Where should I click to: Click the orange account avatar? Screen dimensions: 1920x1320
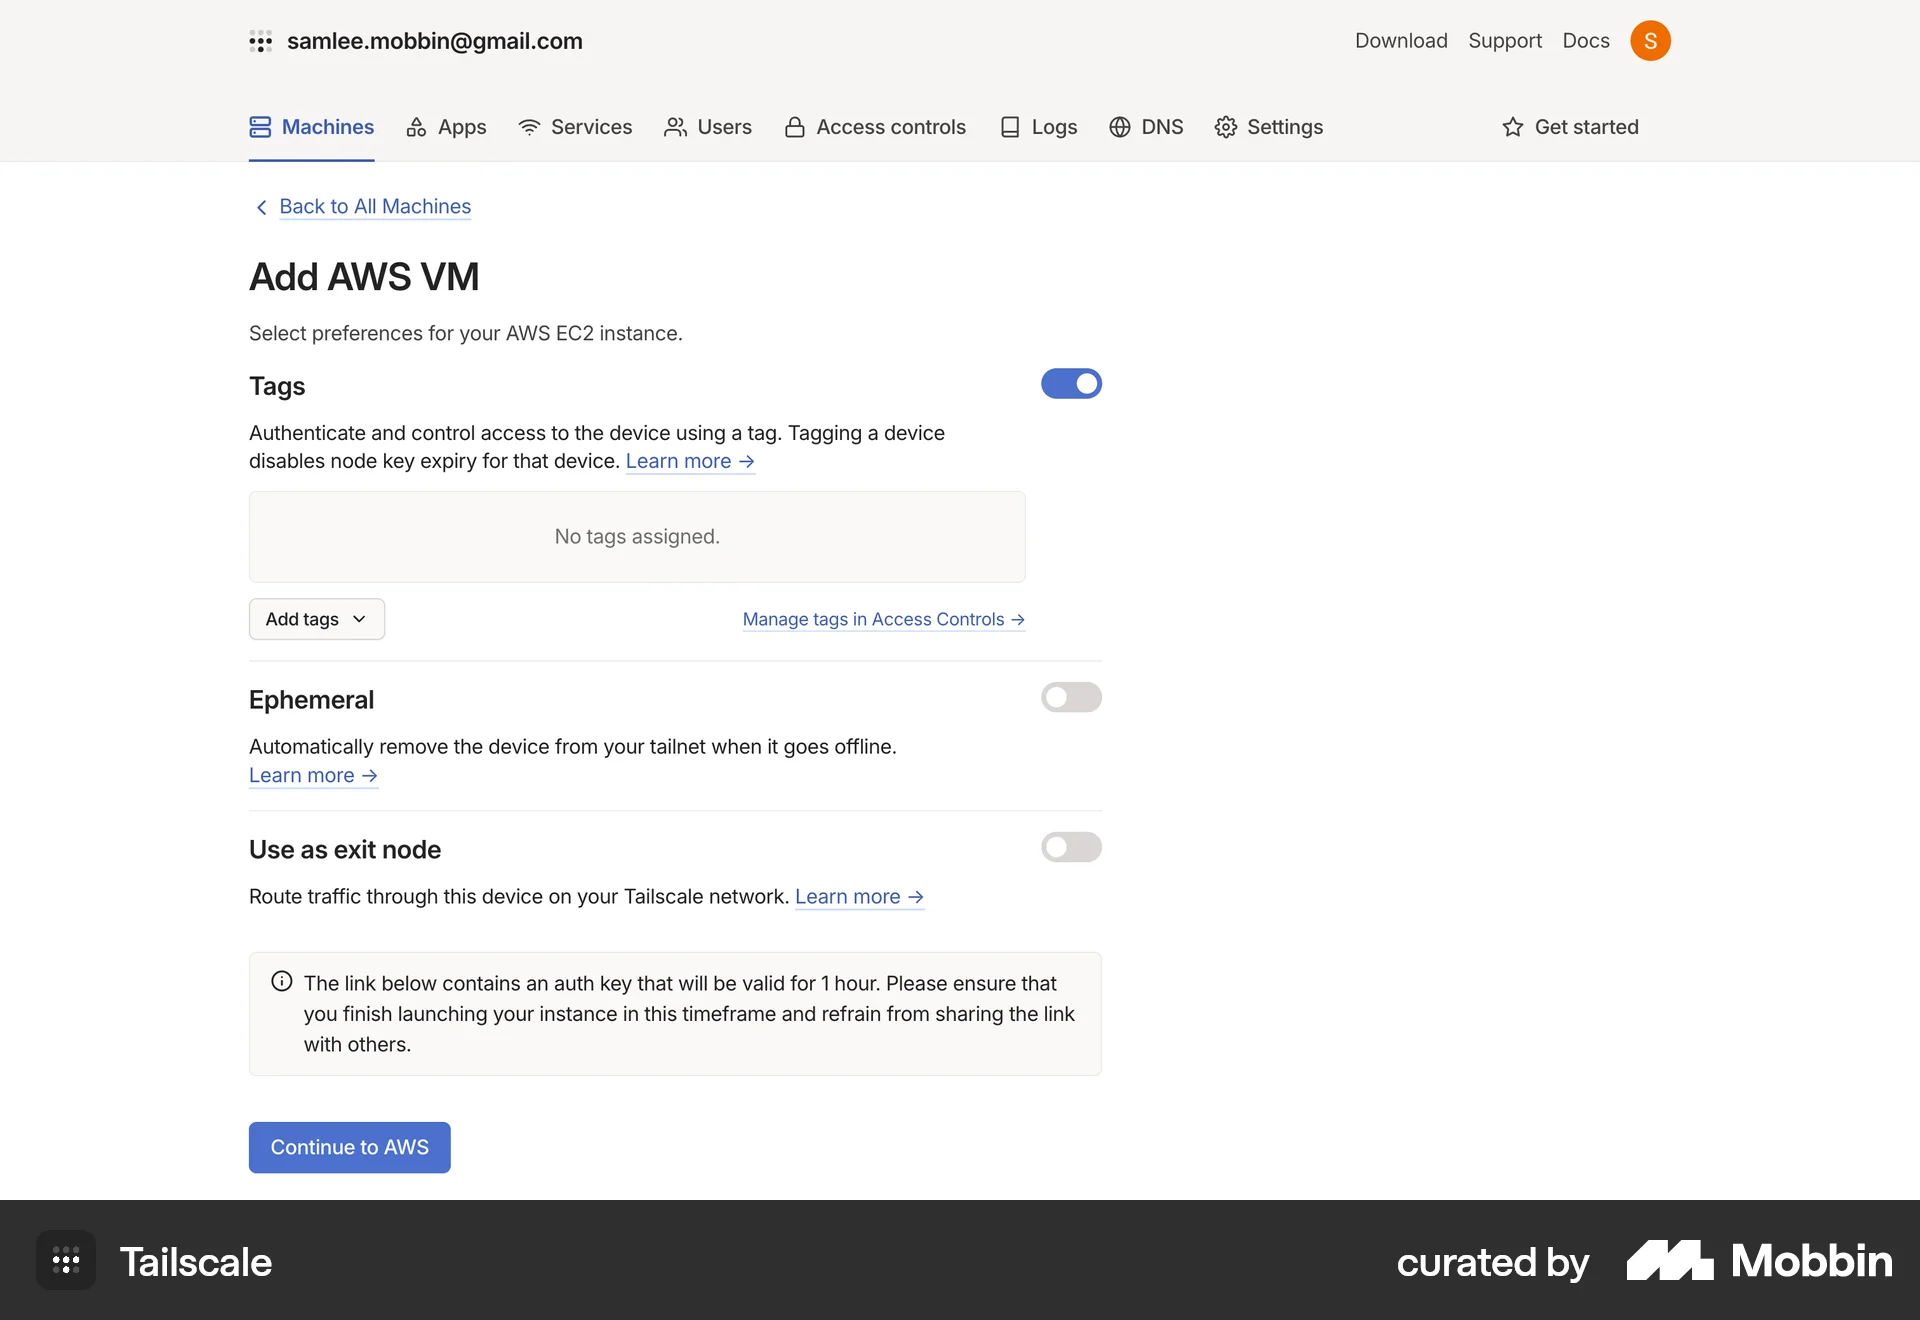tap(1650, 40)
